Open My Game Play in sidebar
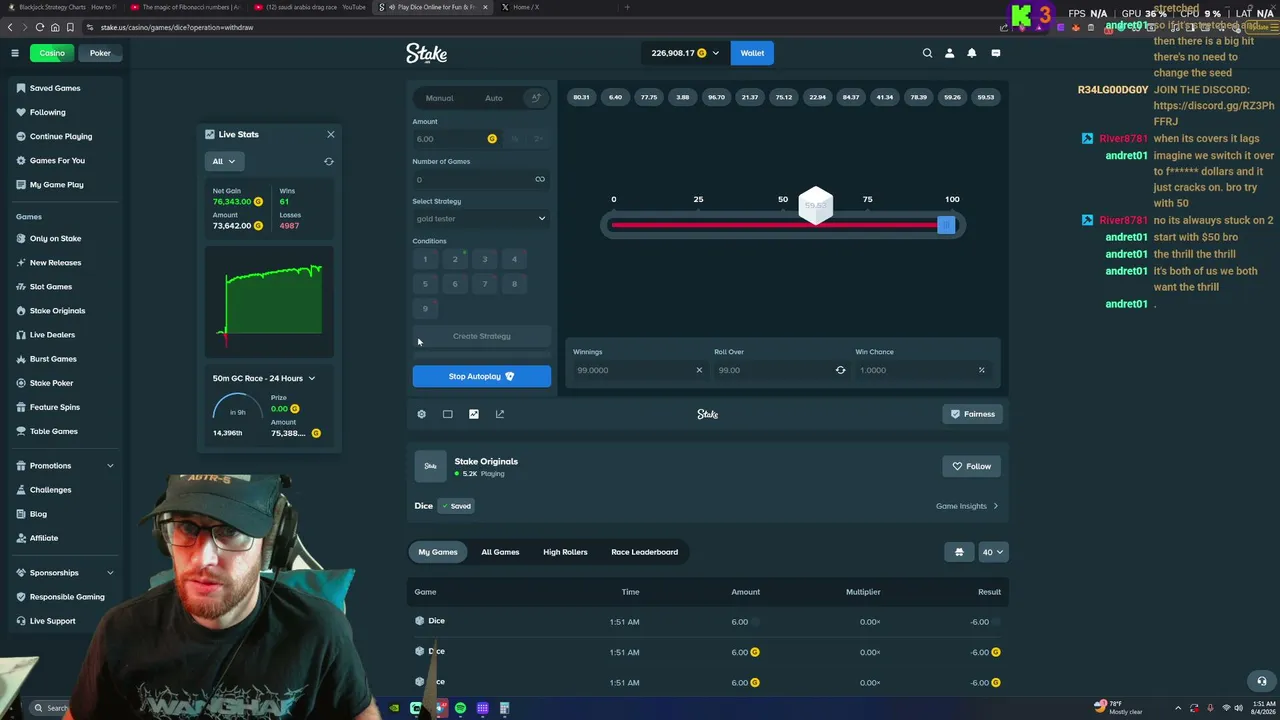Image resolution: width=1280 pixels, height=720 pixels. coord(56,185)
